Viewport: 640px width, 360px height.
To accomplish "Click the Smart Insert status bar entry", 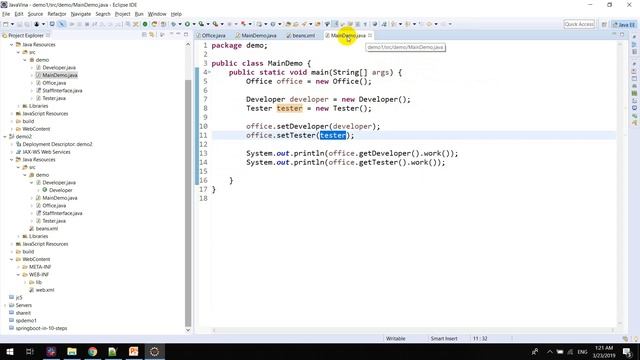I will [444, 339].
